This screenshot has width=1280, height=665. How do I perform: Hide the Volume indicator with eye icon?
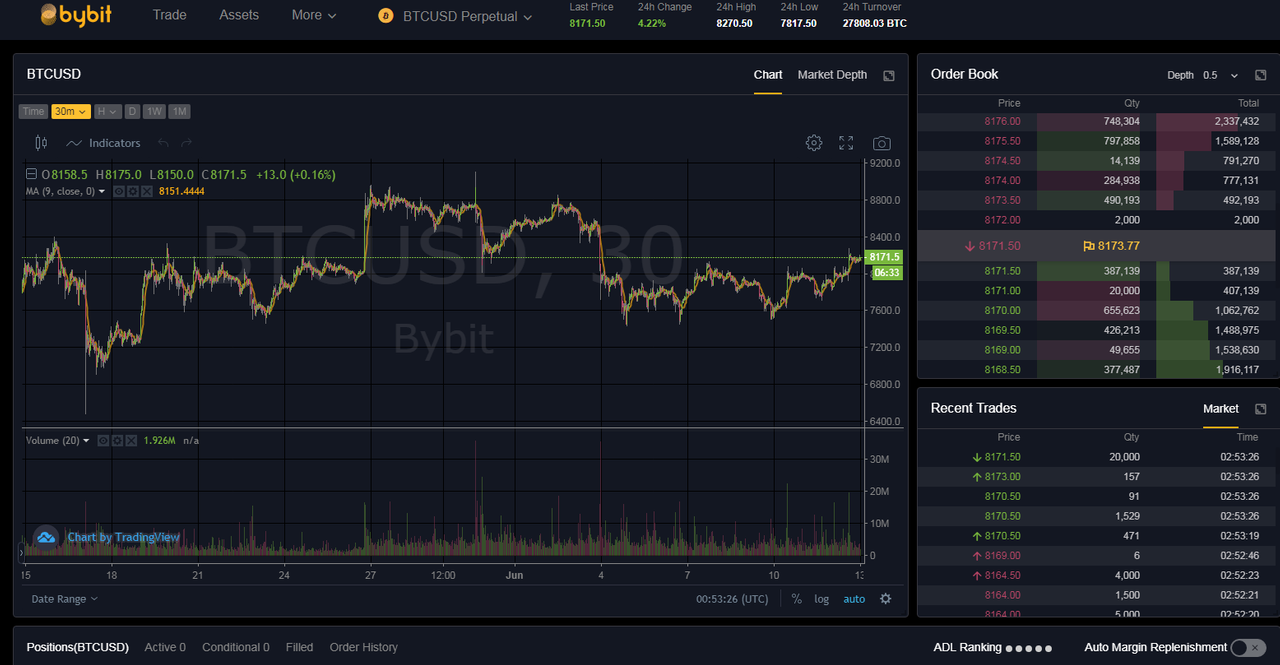click(x=102, y=440)
